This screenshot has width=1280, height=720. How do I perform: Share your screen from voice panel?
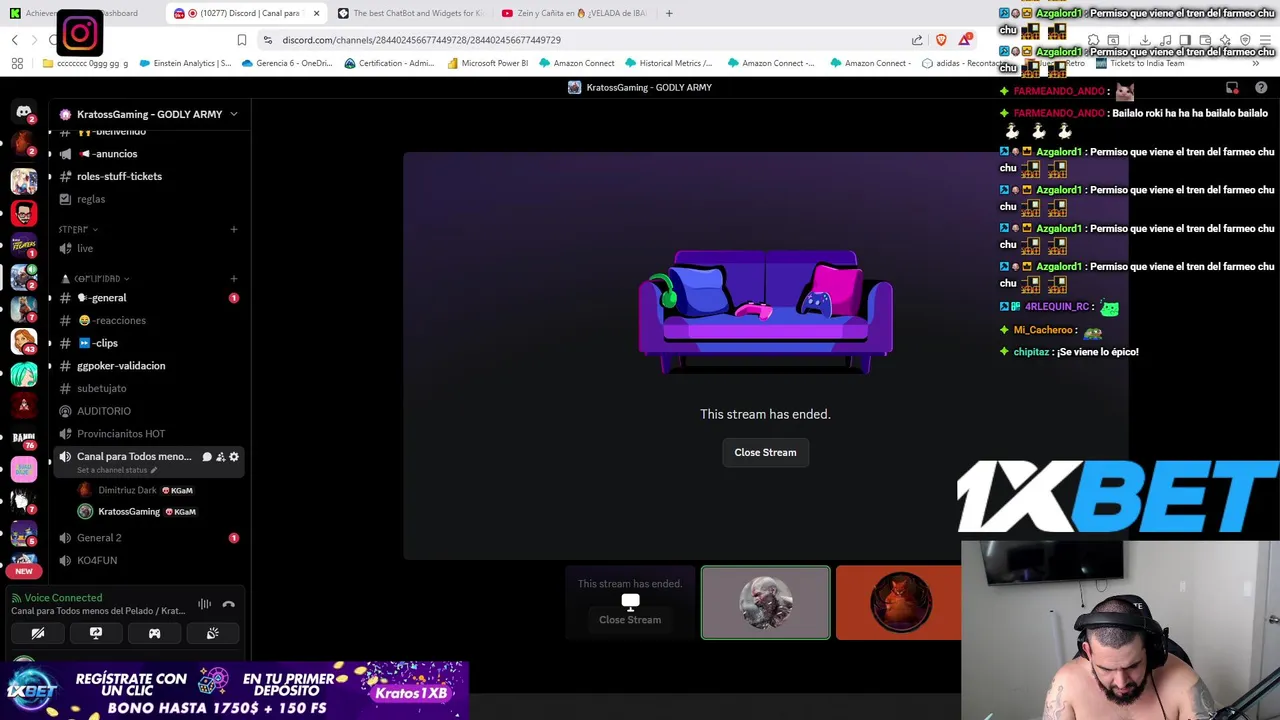[96, 633]
